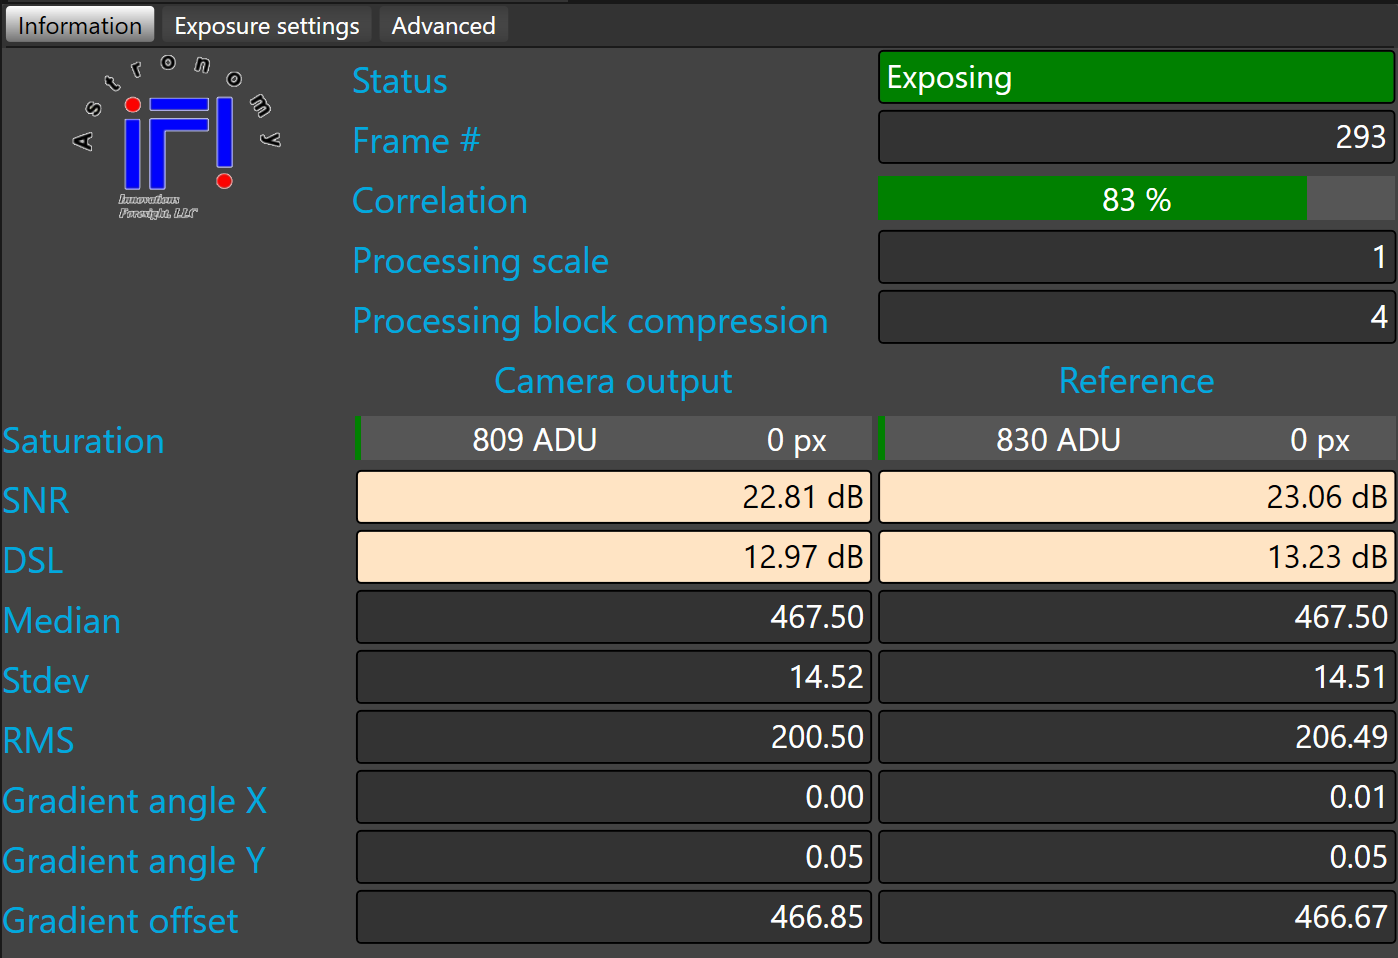The width and height of the screenshot is (1398, 958).
Task: Select reference Gradient offset 466.67
Action: tap(1136, 917)
